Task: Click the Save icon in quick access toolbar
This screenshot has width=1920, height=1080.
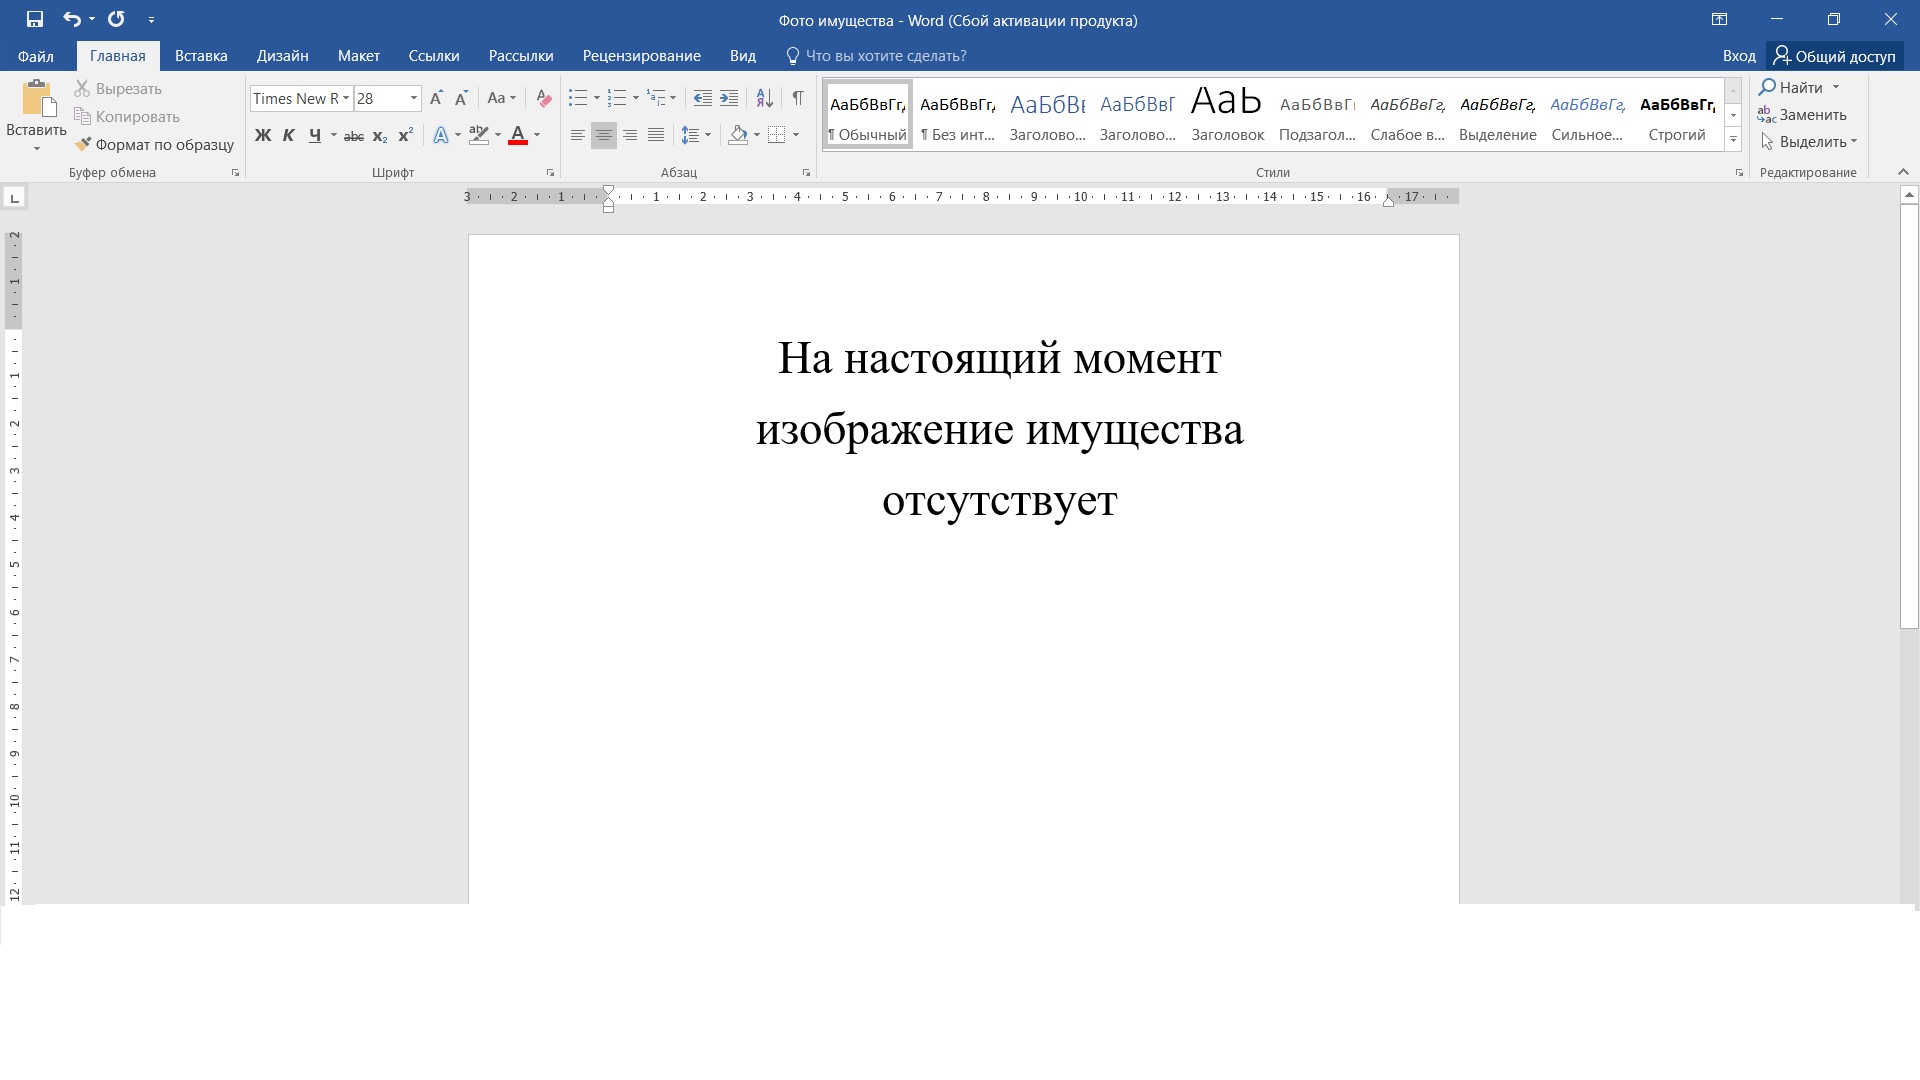Action: tap(35, 19)
